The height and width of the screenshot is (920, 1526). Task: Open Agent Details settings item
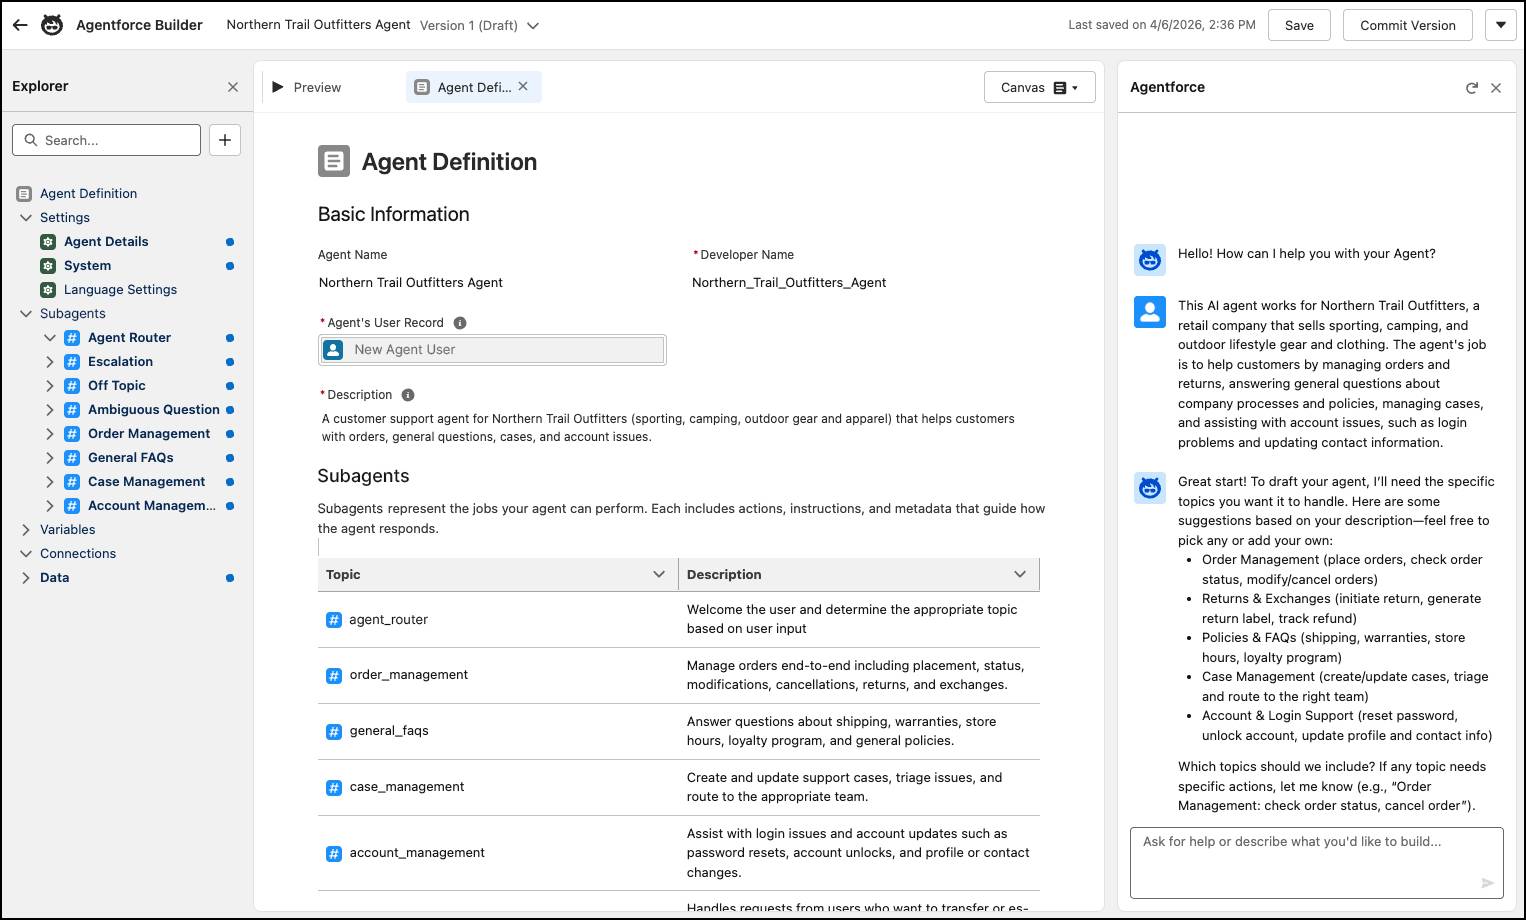tap(106, 241)
